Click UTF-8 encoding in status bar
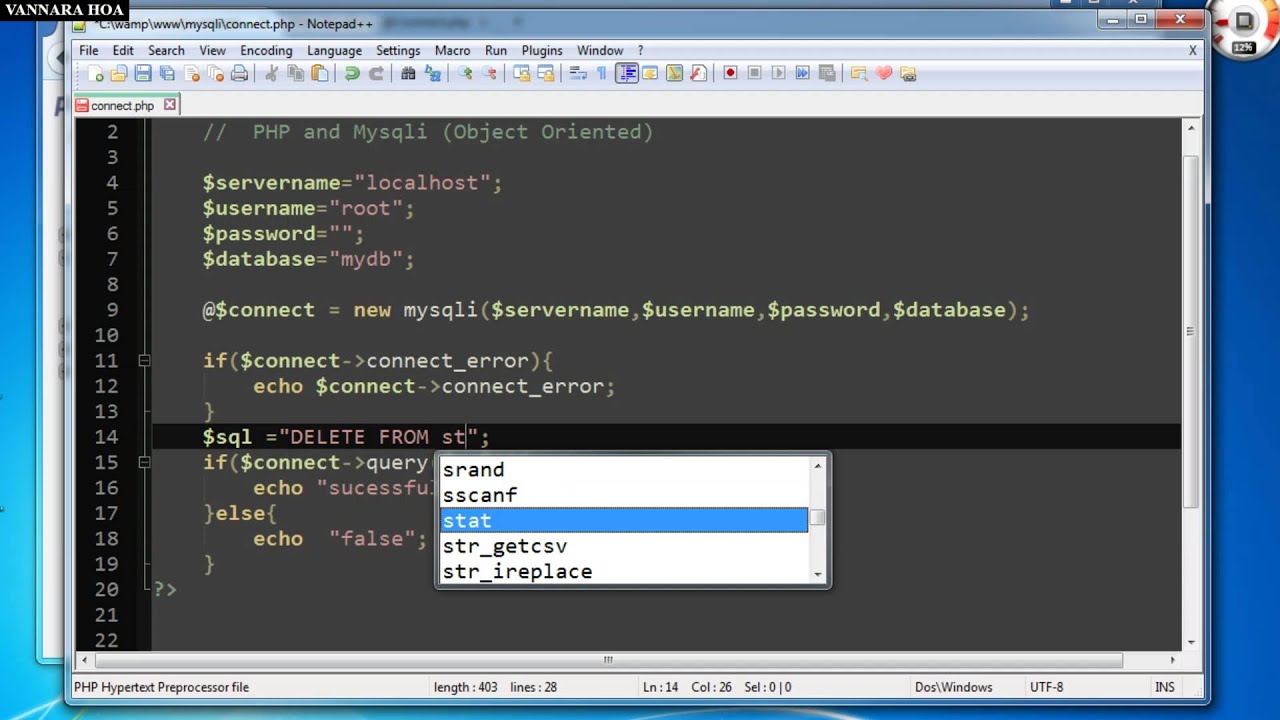Image resolution: width=1280 pixels, height=720 pixels. 1046,687
